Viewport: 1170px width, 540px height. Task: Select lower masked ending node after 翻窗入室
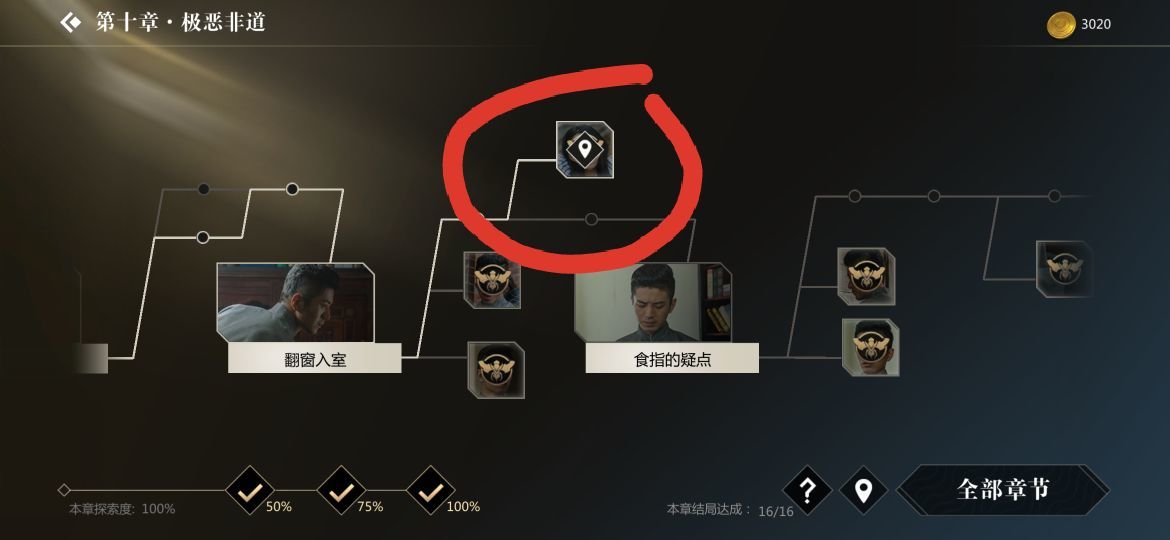[x=496, y=370]
